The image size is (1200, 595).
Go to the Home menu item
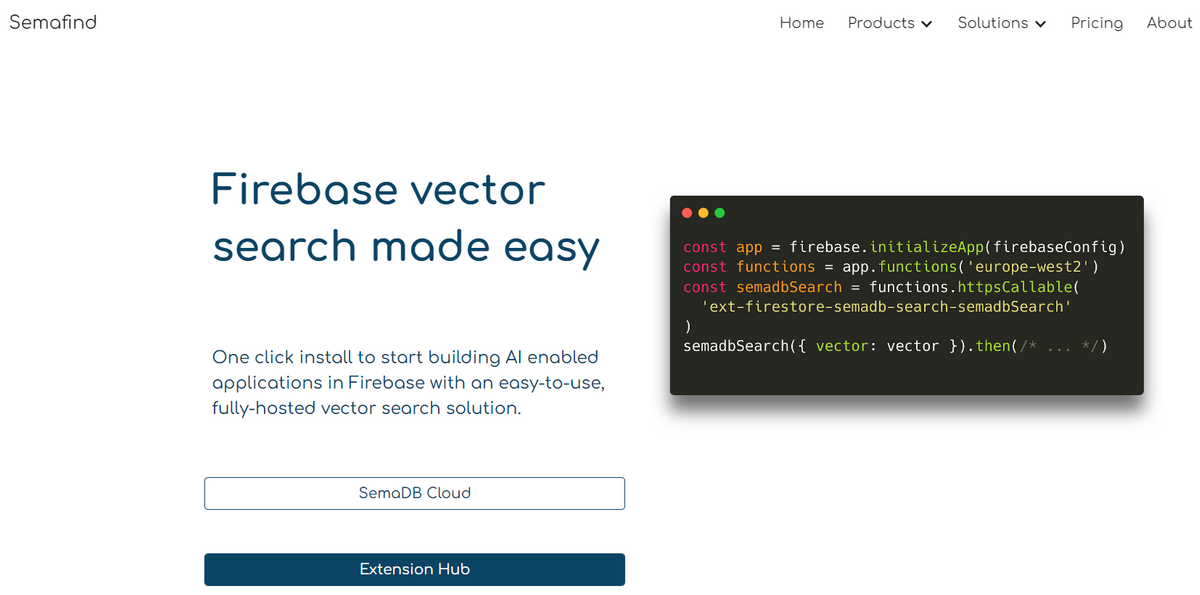click(801, 22)
